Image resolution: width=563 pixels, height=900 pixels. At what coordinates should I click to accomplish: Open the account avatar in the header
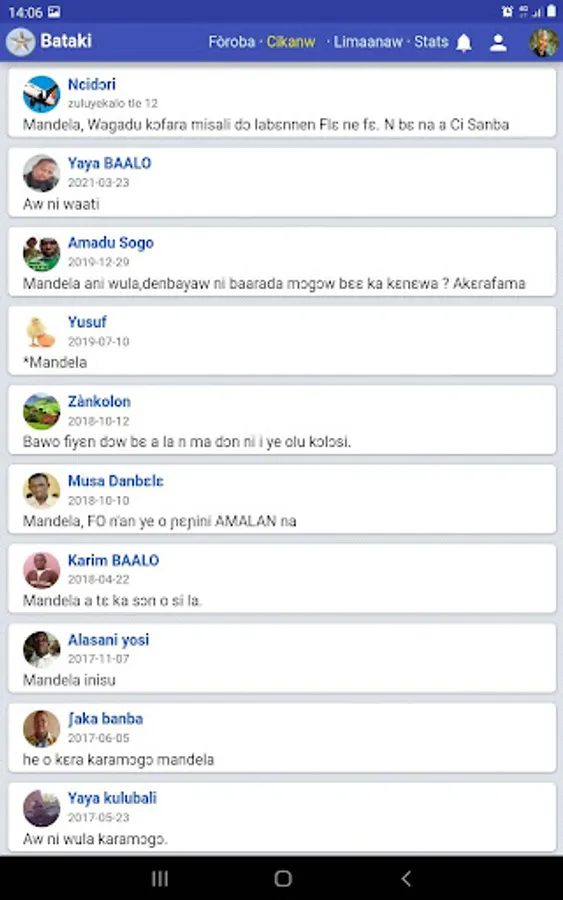pos(543,42)
